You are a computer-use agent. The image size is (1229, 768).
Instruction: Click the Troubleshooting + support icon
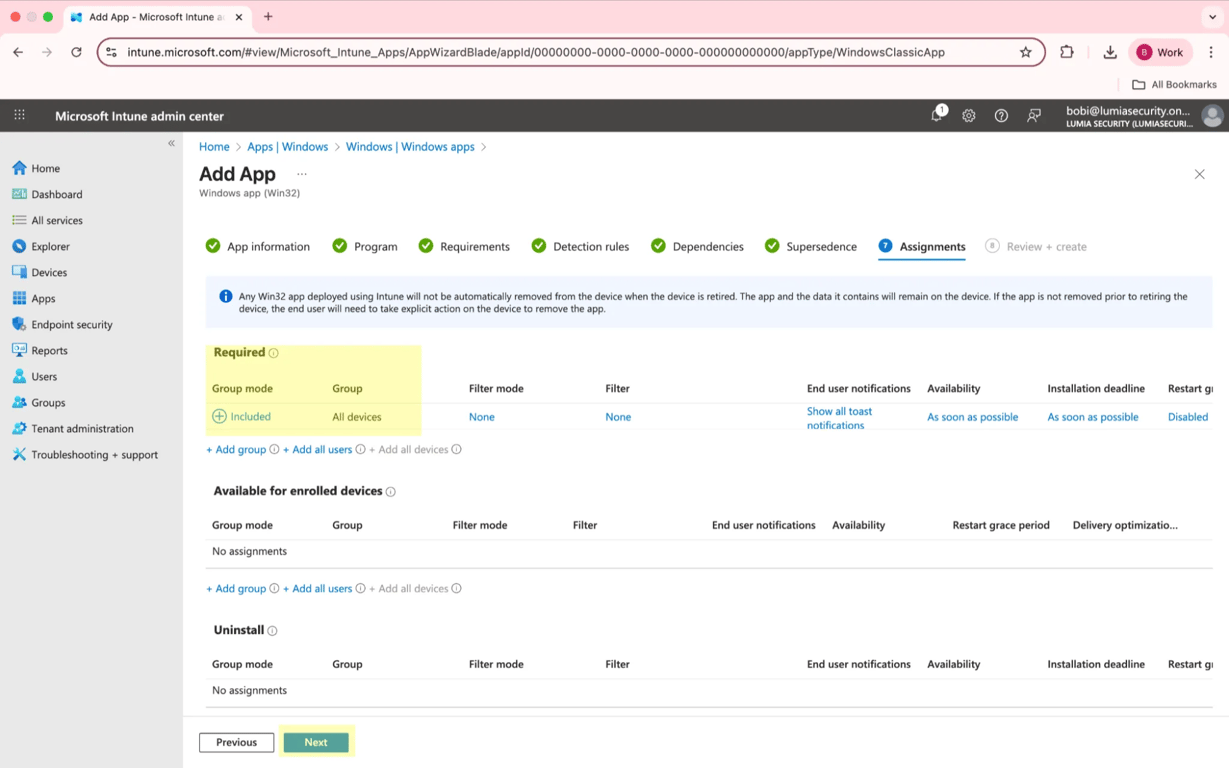(x=19, y=454)
